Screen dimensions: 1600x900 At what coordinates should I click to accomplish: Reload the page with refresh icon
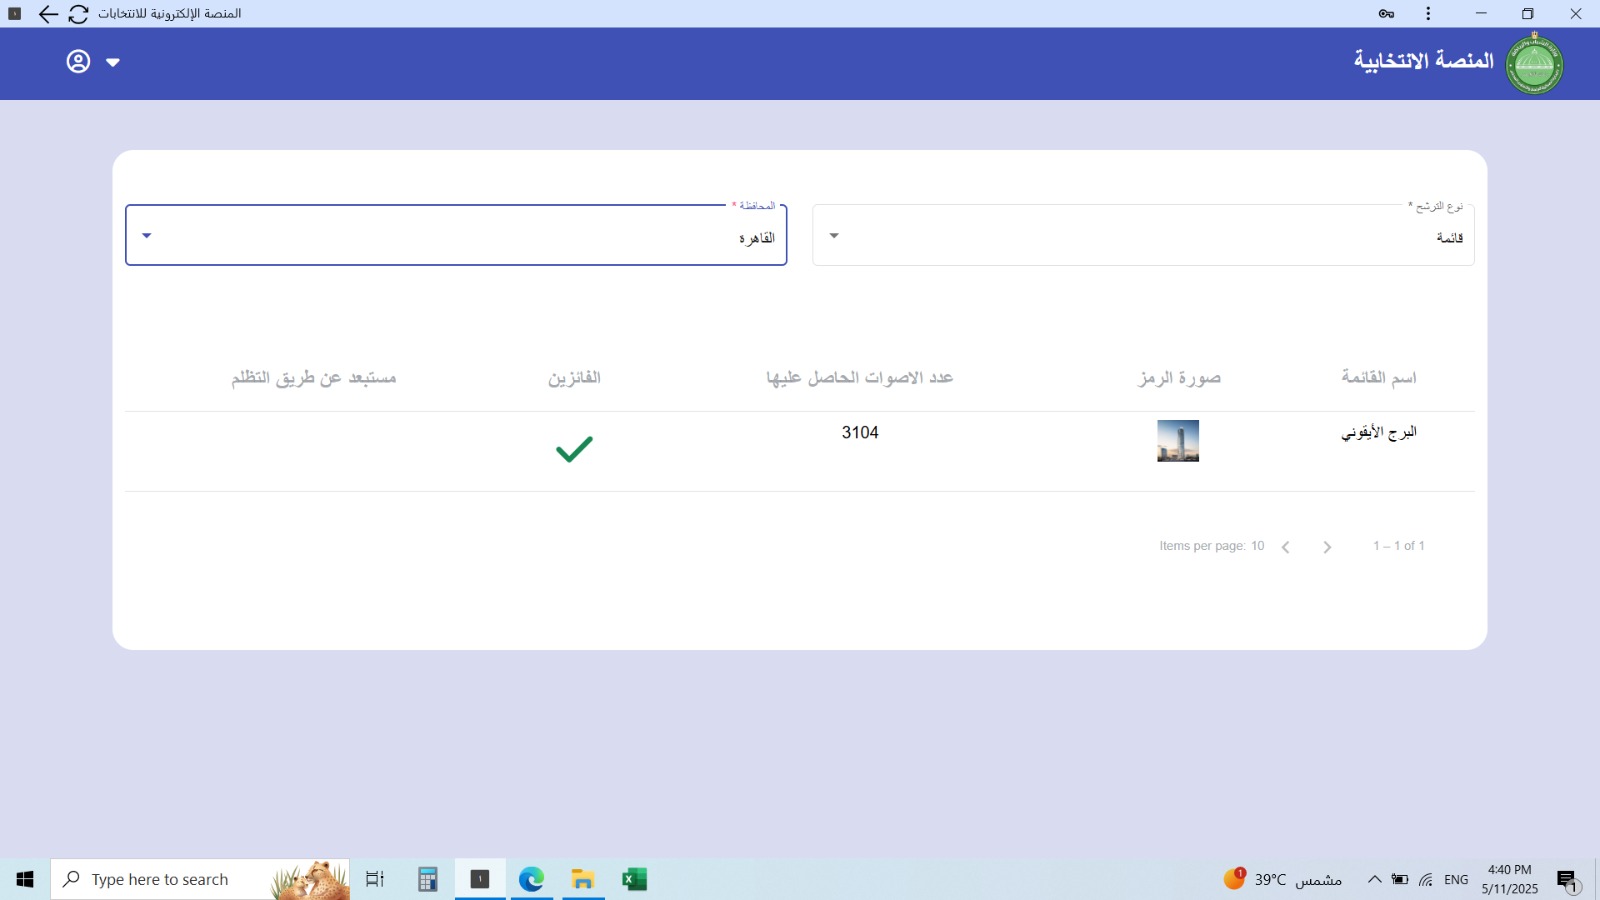tap(78, 14)
